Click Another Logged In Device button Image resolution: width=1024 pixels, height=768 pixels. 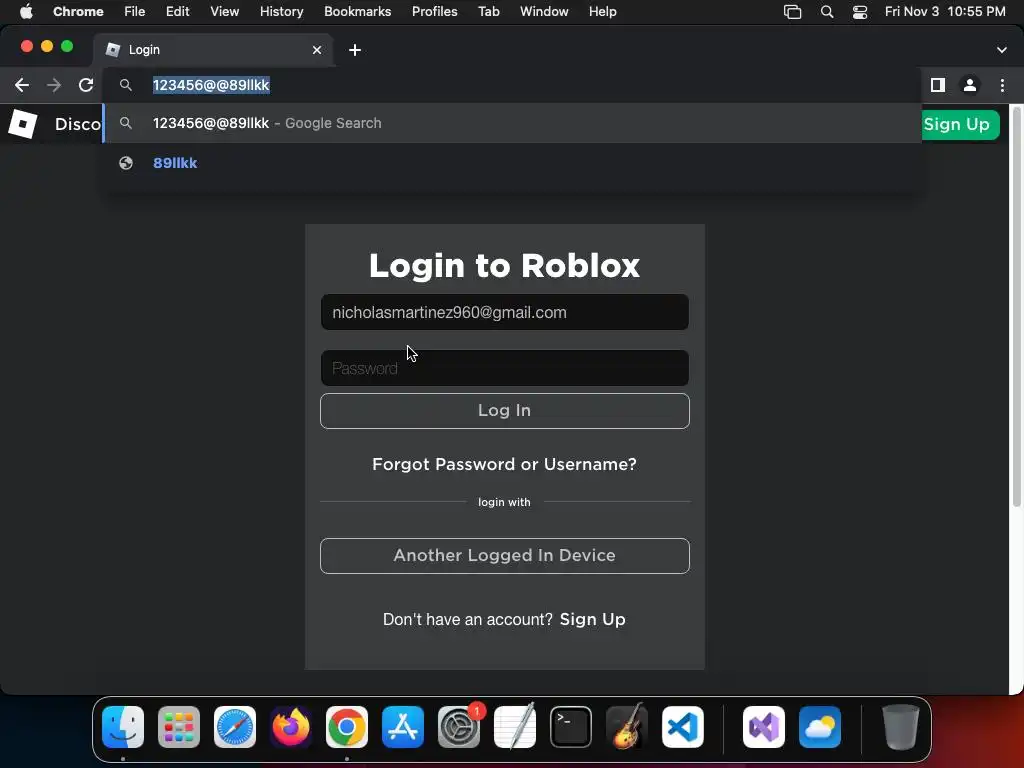(504, 556)
